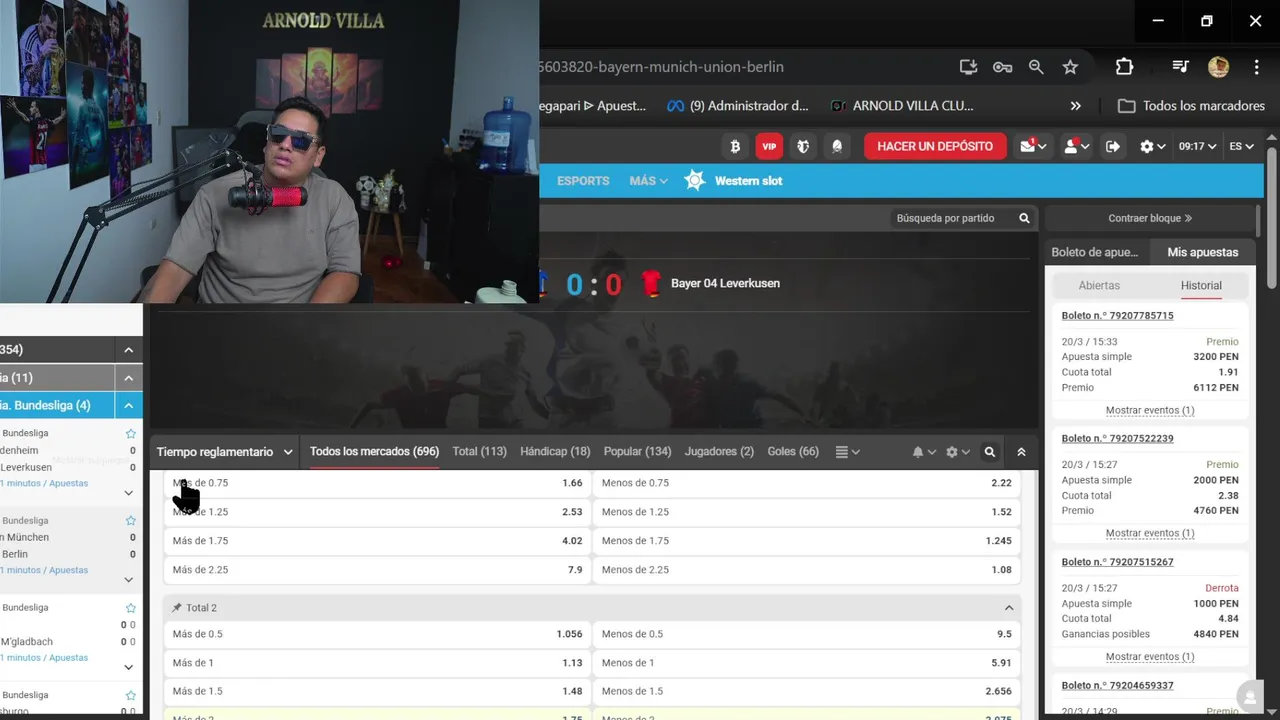The height and width of the screenshot is (720, 1280).
Task: Select the Mis apuestas tab
Action: (x=1203, y=252)
